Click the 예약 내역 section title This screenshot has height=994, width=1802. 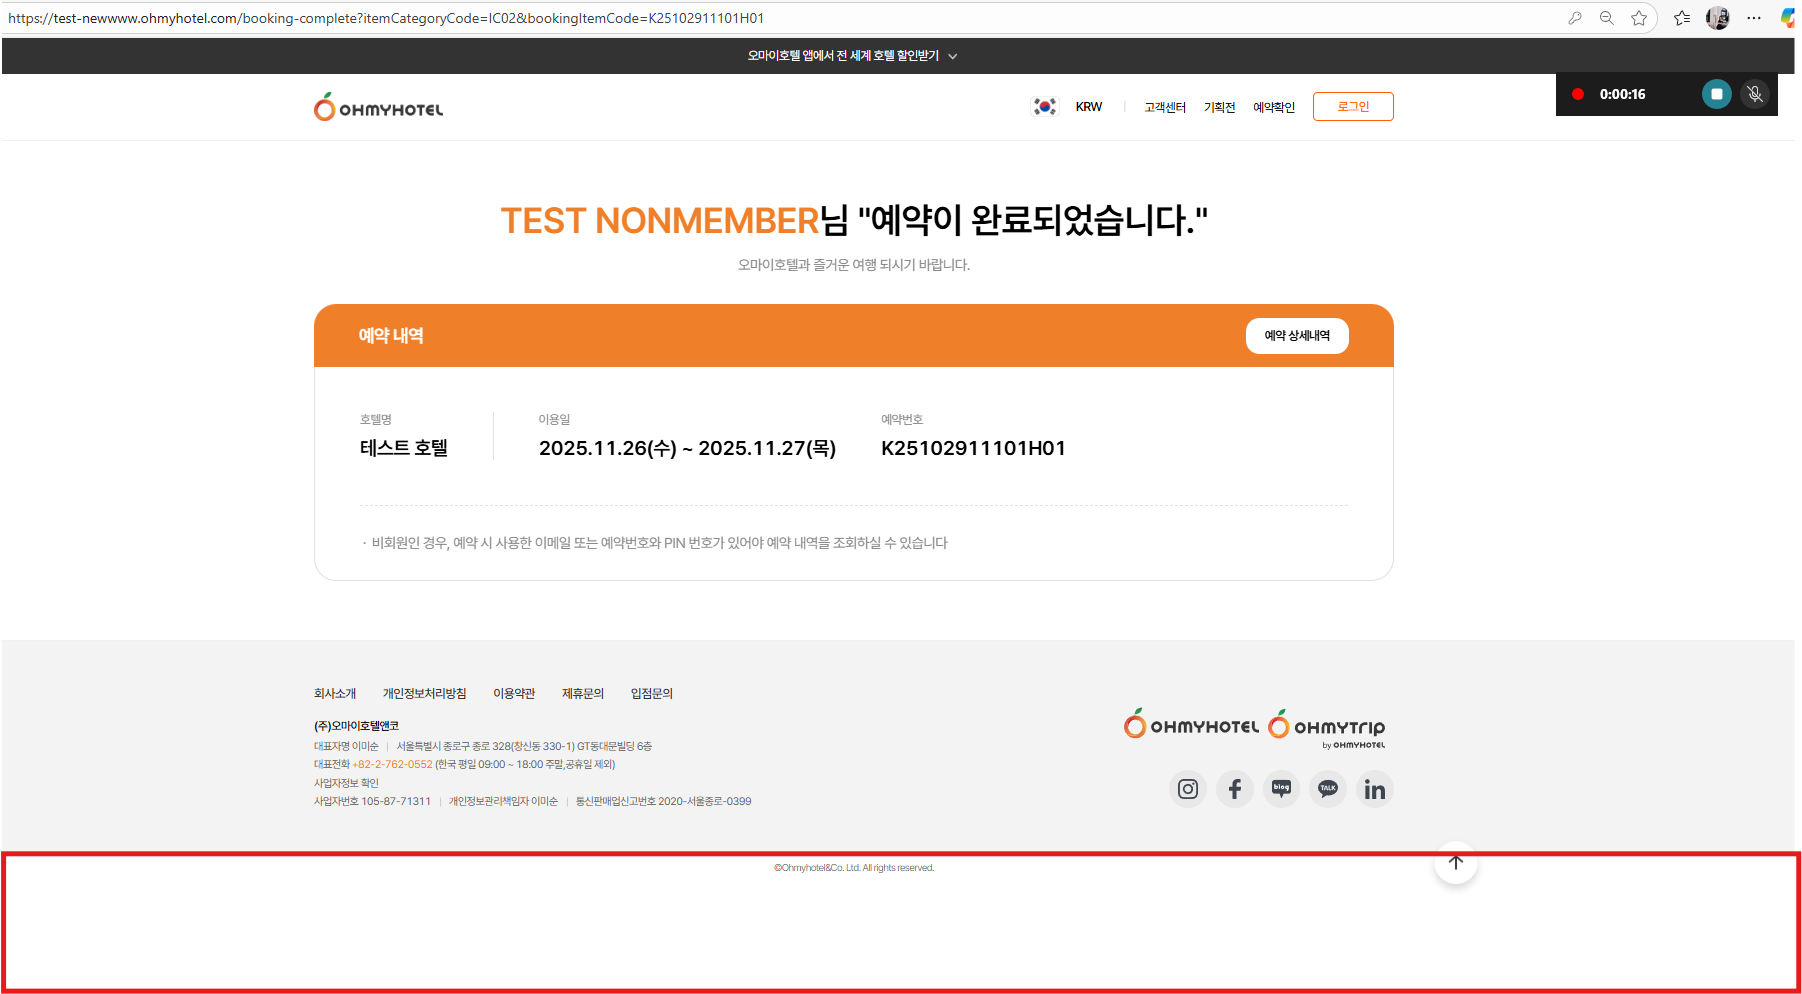tap(391, 336)
